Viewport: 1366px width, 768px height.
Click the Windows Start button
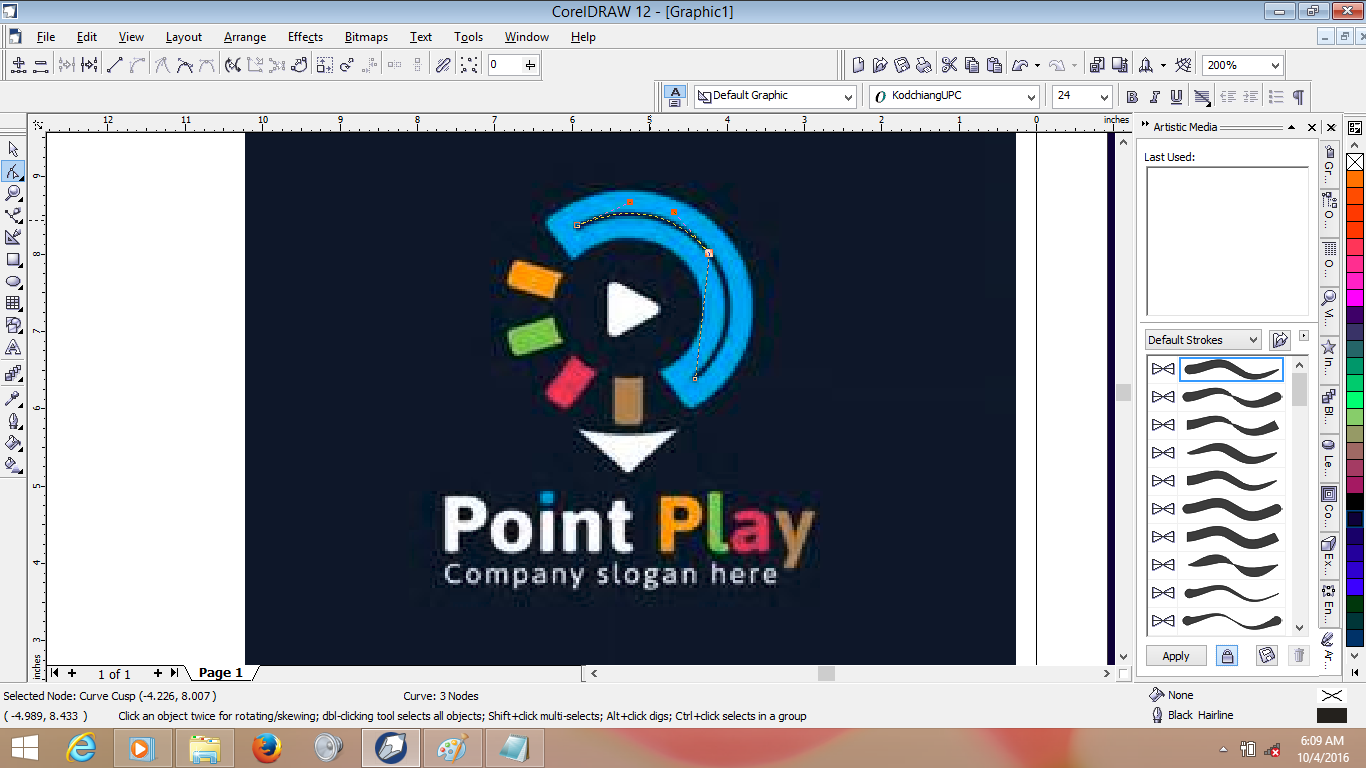click(x=24, y=748)
